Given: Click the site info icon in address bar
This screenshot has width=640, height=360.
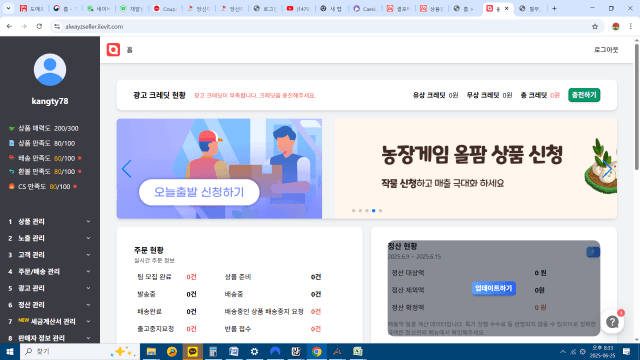Looking at the screenshot, I should click(57, 27).
